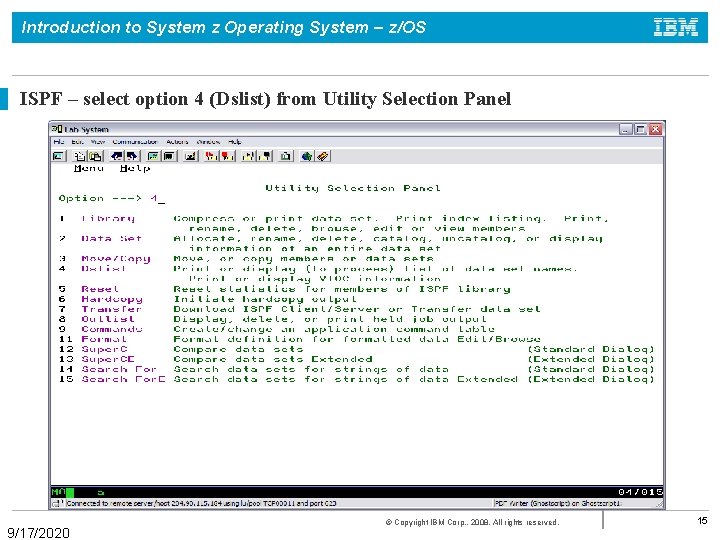Click 'Reset statistics for members of ISPF library'
Image resolution: width=720 pixels, height=540 pixels.
pyautogui.click(x=342, y=289)
